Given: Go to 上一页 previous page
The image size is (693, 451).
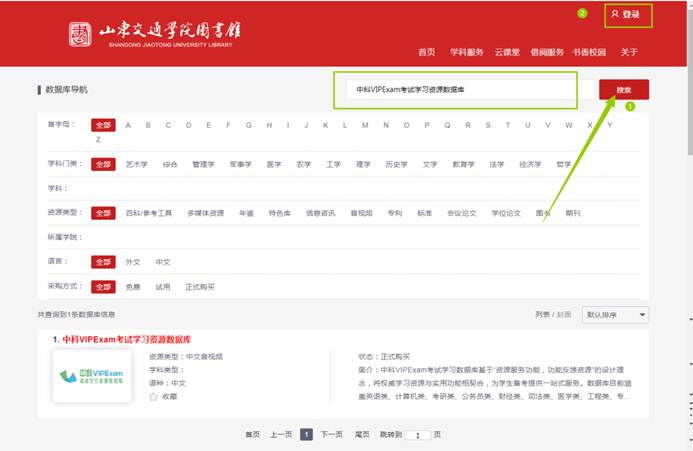Looking at the screenshot, I should point(281,435).
